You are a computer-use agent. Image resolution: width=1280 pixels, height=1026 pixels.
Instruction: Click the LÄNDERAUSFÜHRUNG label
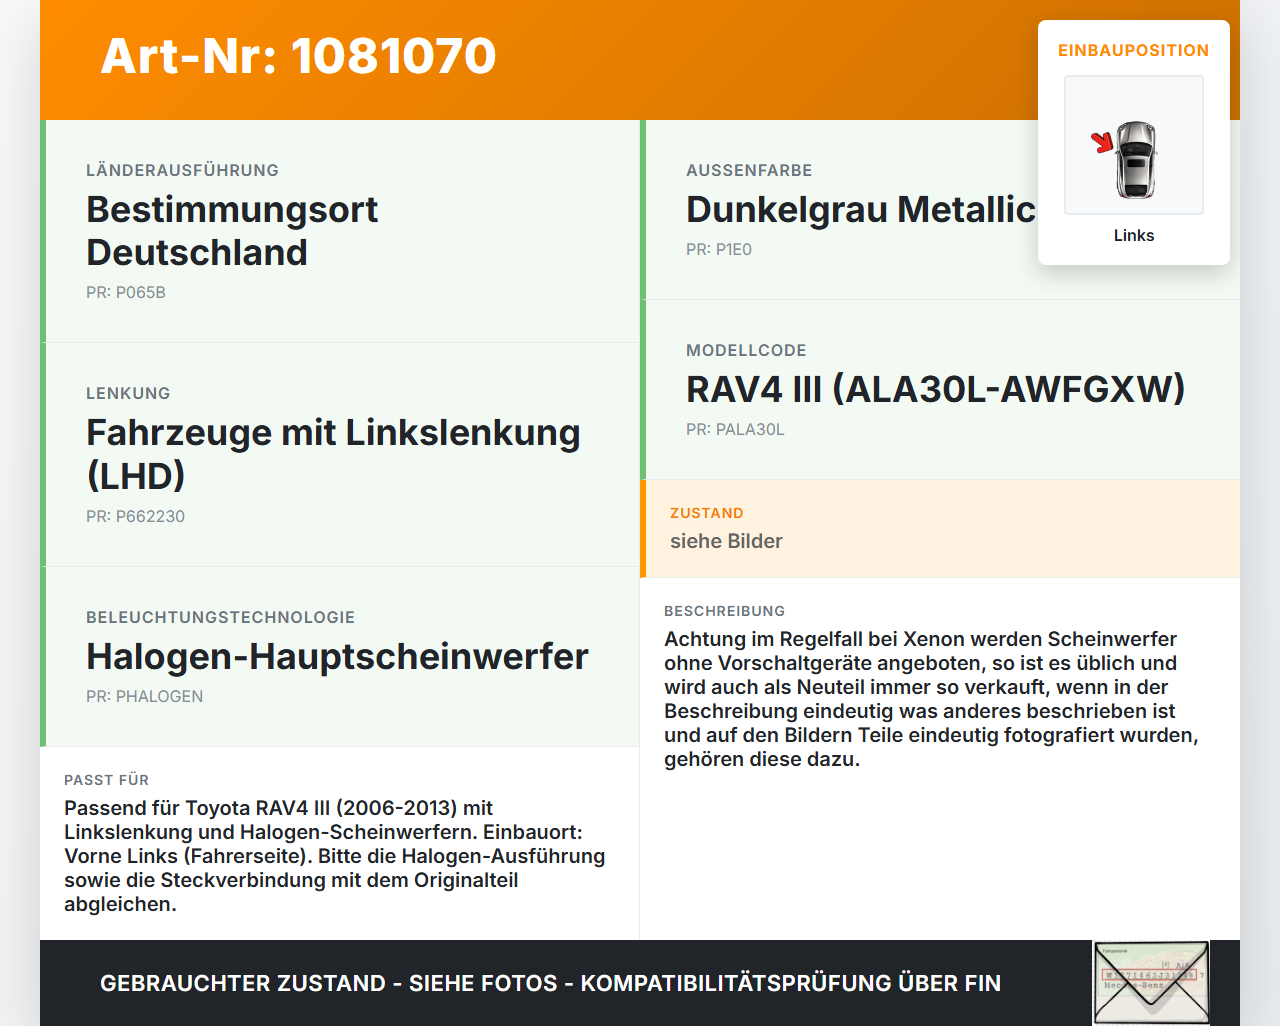[x=182, y=170]
